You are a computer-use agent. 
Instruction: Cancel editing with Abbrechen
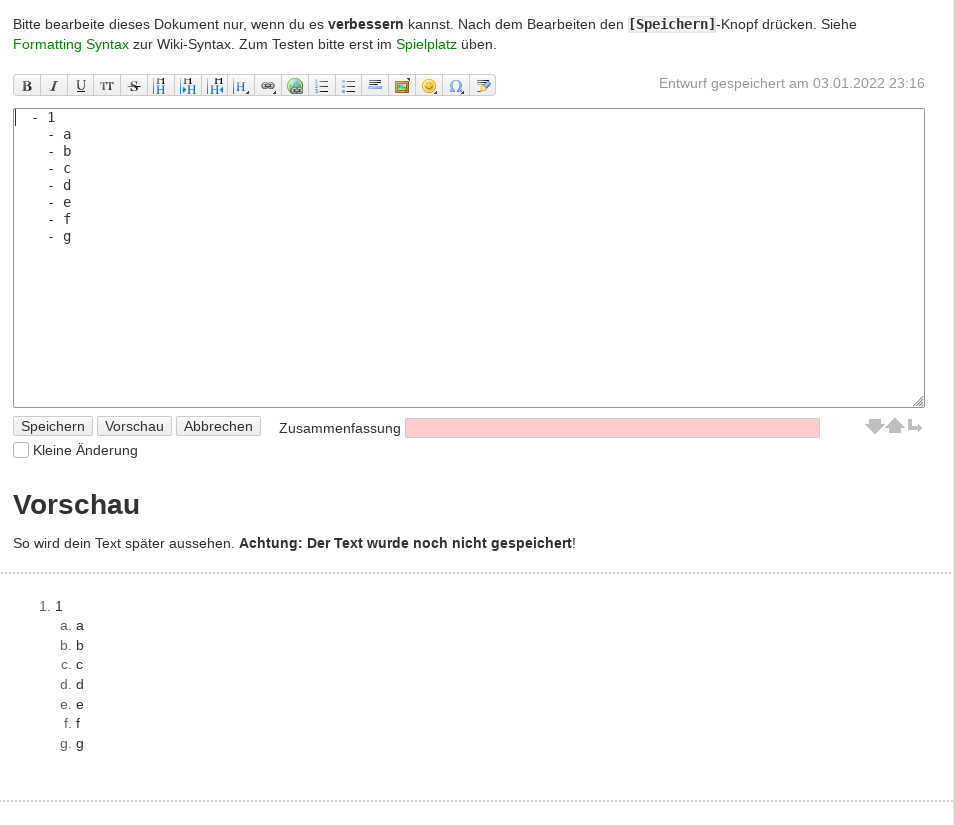coord(218,426)
